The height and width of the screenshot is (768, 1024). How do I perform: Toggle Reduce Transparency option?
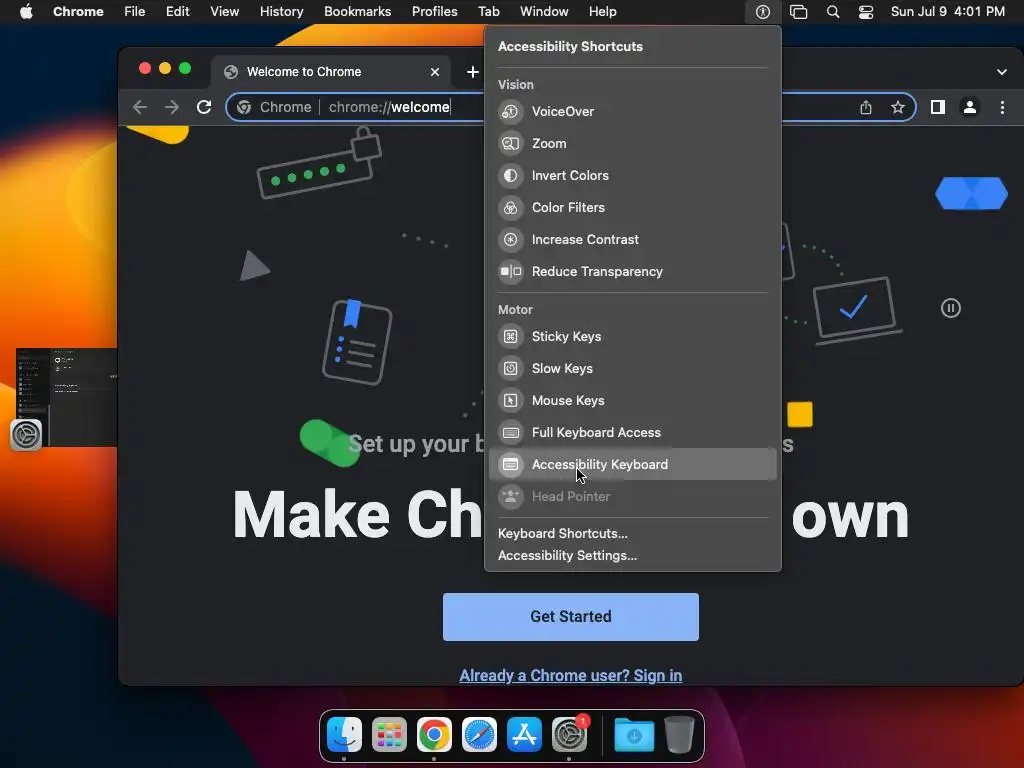[632, 271]
